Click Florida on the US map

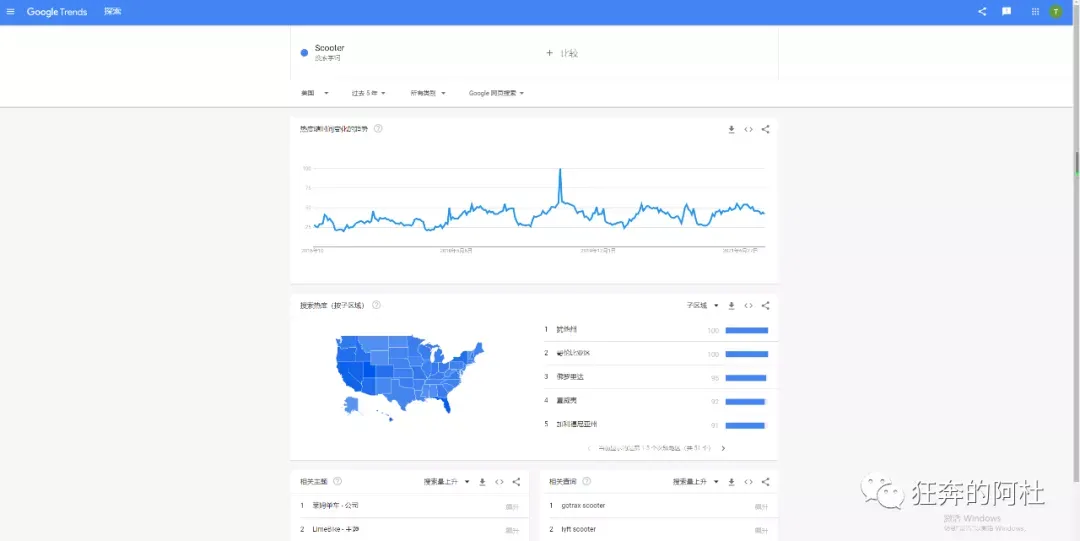click(446, 404)
